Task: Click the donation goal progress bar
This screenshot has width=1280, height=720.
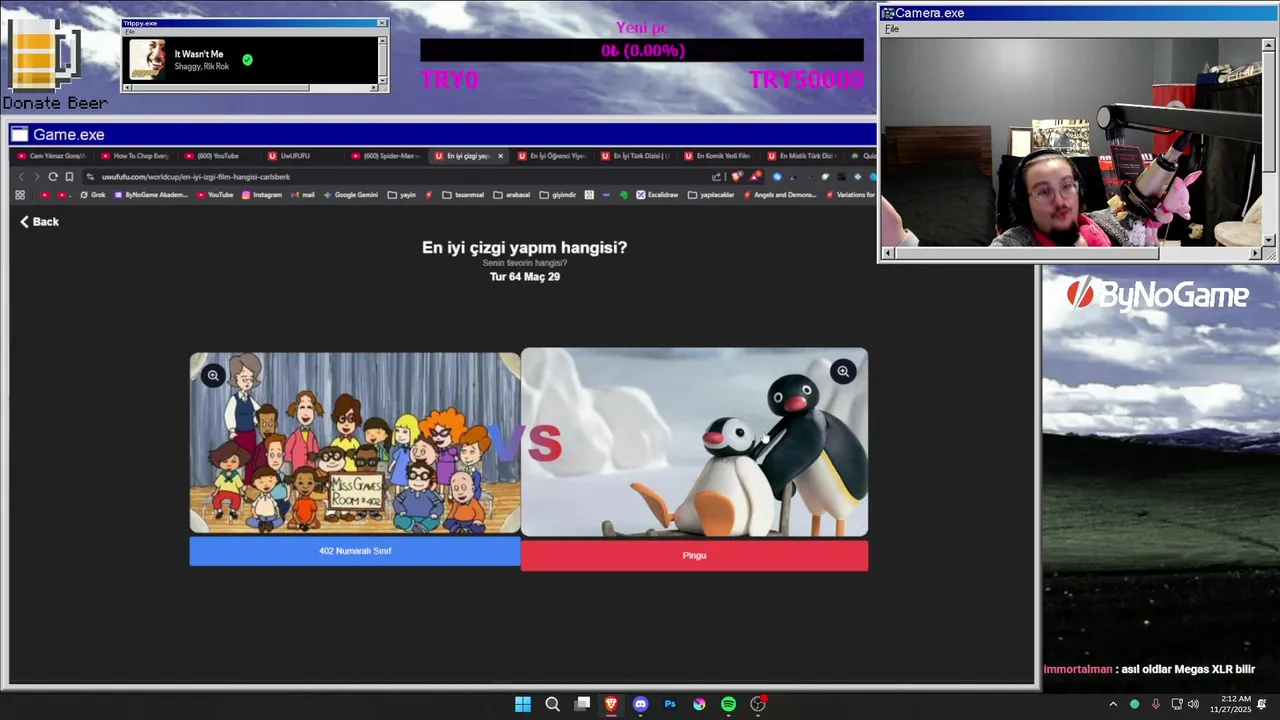Action: coord(641,50)
